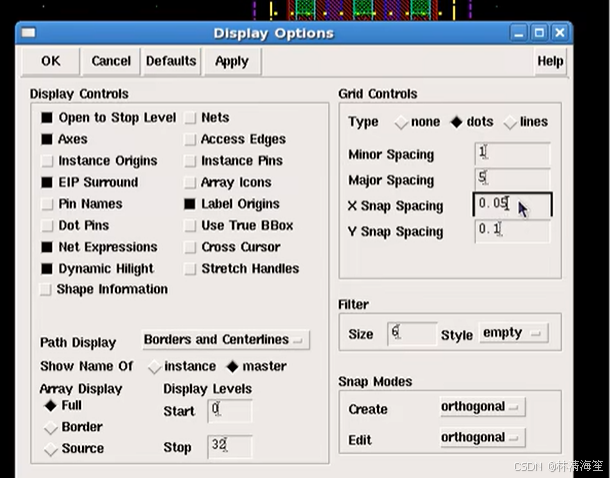Click the OK button
This screenshot has width=610, height=478.
[x=51, y=61]
